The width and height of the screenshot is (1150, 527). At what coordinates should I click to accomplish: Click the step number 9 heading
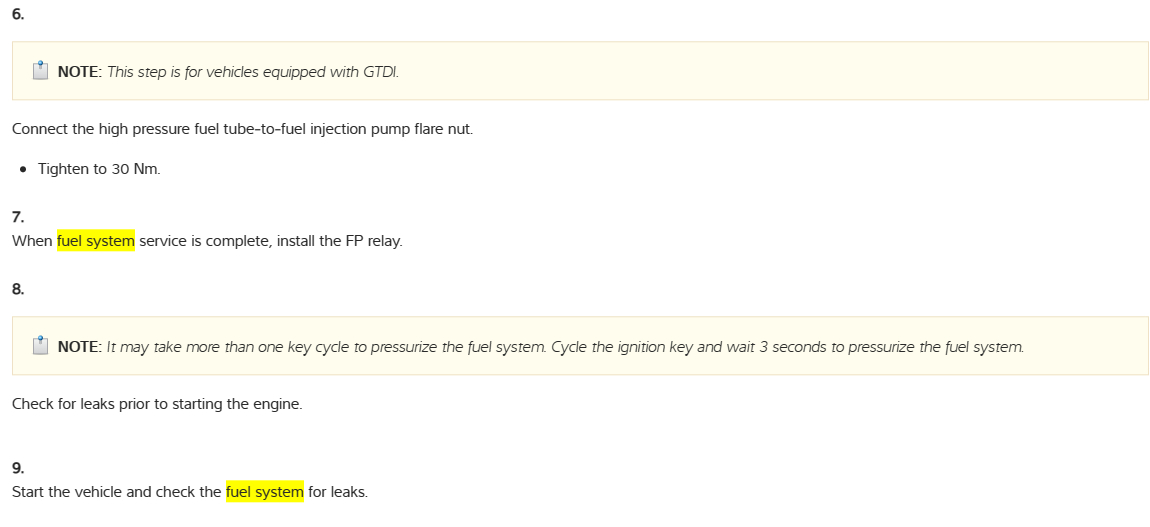pyautogui.click(x=17, y=468)
